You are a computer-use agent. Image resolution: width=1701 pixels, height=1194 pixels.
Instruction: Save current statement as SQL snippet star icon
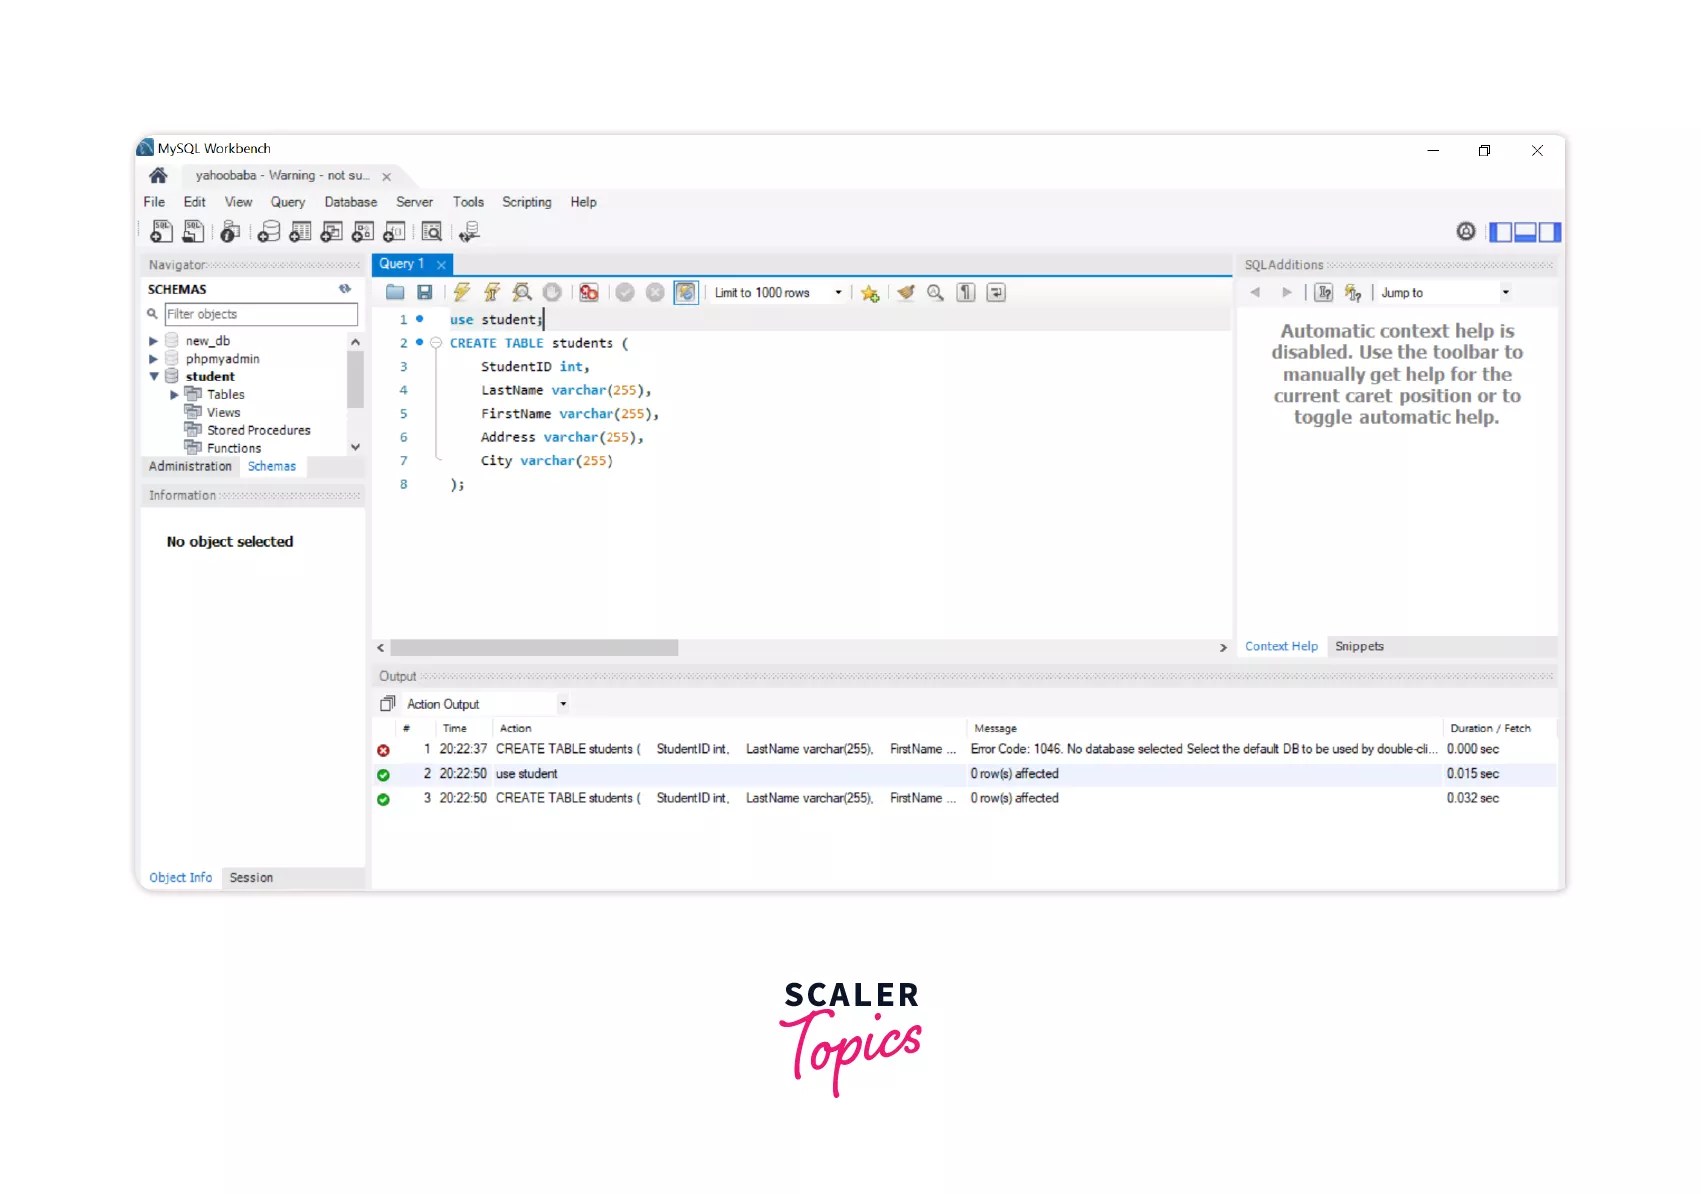pyautogui.click(x=869, y=292)
